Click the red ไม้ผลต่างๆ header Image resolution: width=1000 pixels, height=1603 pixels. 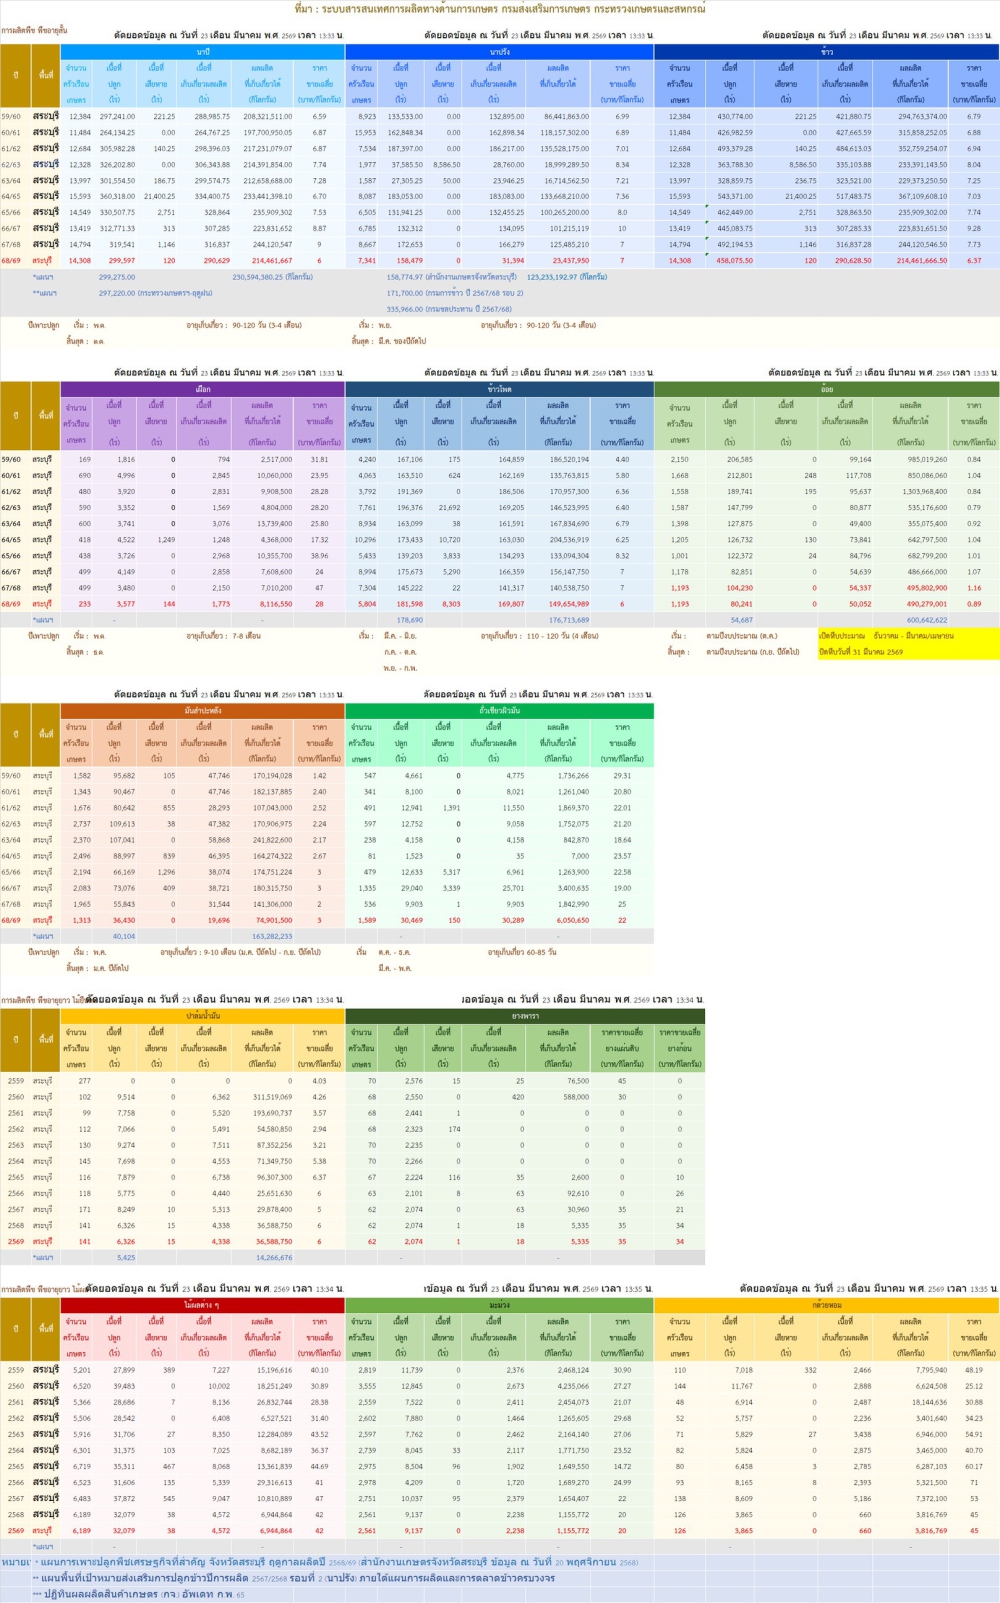(203, 1305)
